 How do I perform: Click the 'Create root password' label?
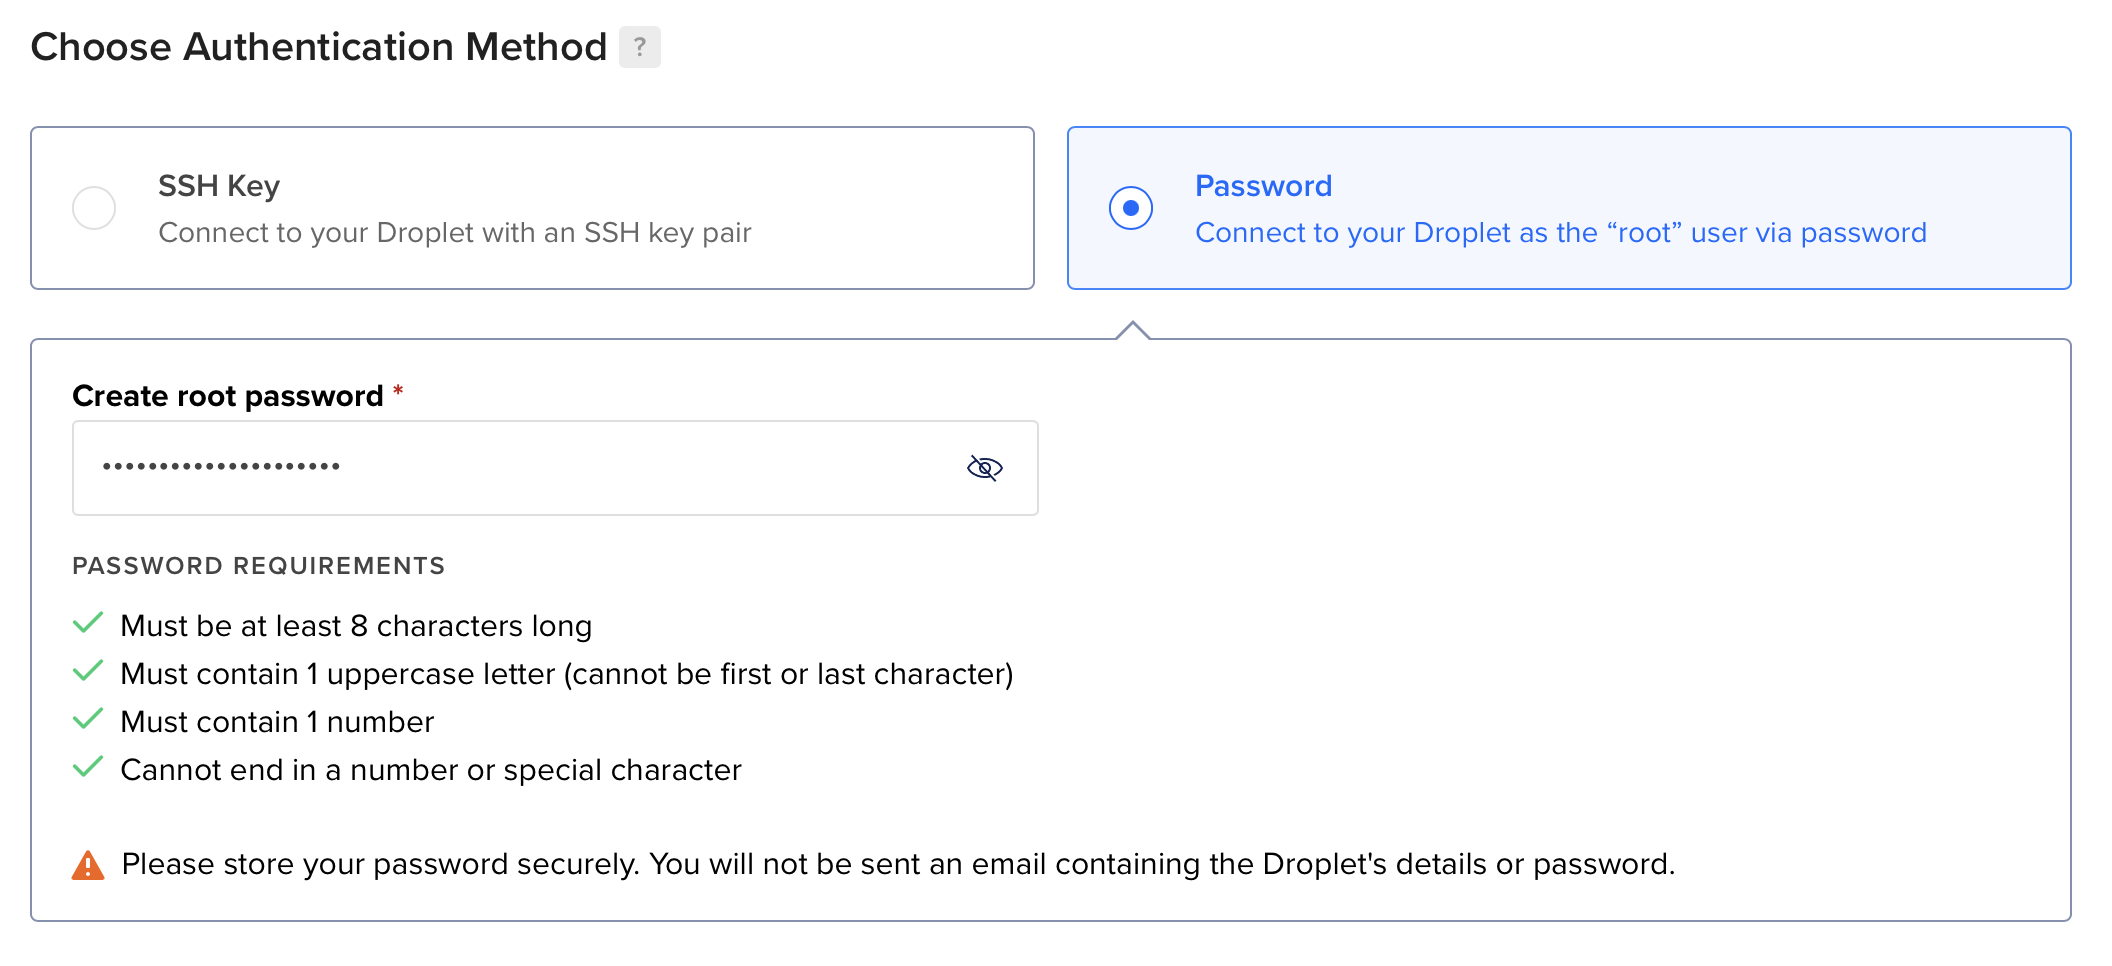[228, 396]
